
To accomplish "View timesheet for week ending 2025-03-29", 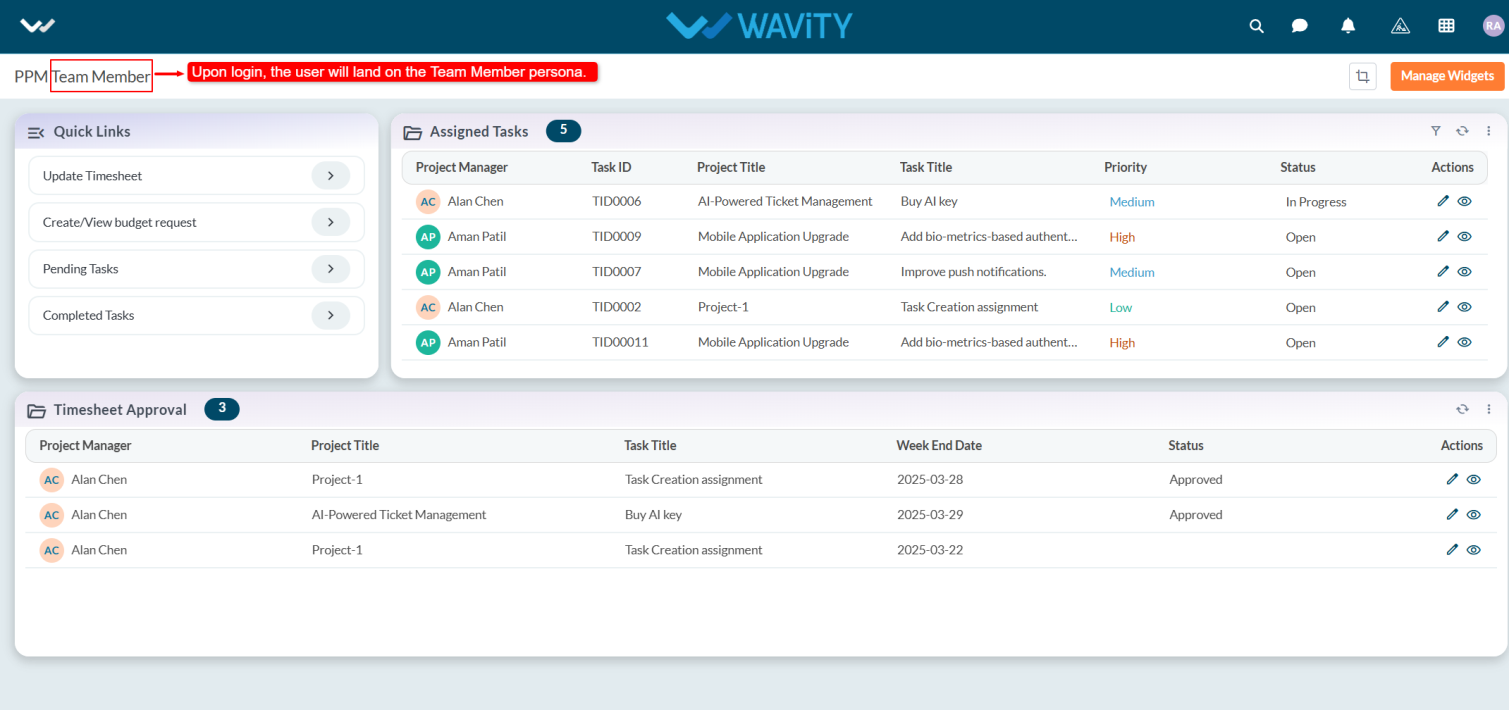I will click(1473, 514).
